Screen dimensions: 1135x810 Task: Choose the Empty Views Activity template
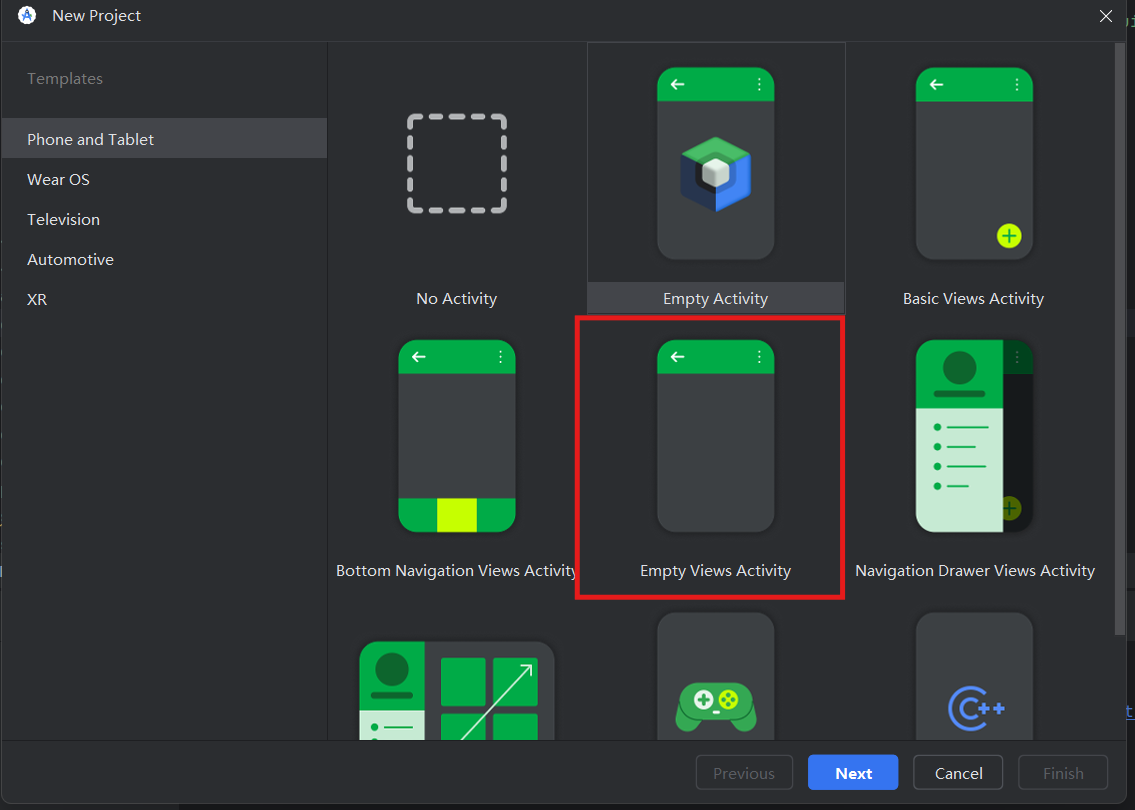[x=715, y=436]
